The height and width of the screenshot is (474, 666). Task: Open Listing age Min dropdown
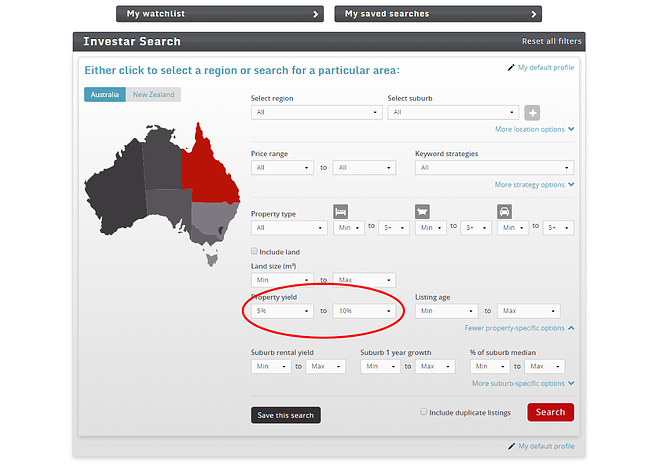tap(446, 311)
